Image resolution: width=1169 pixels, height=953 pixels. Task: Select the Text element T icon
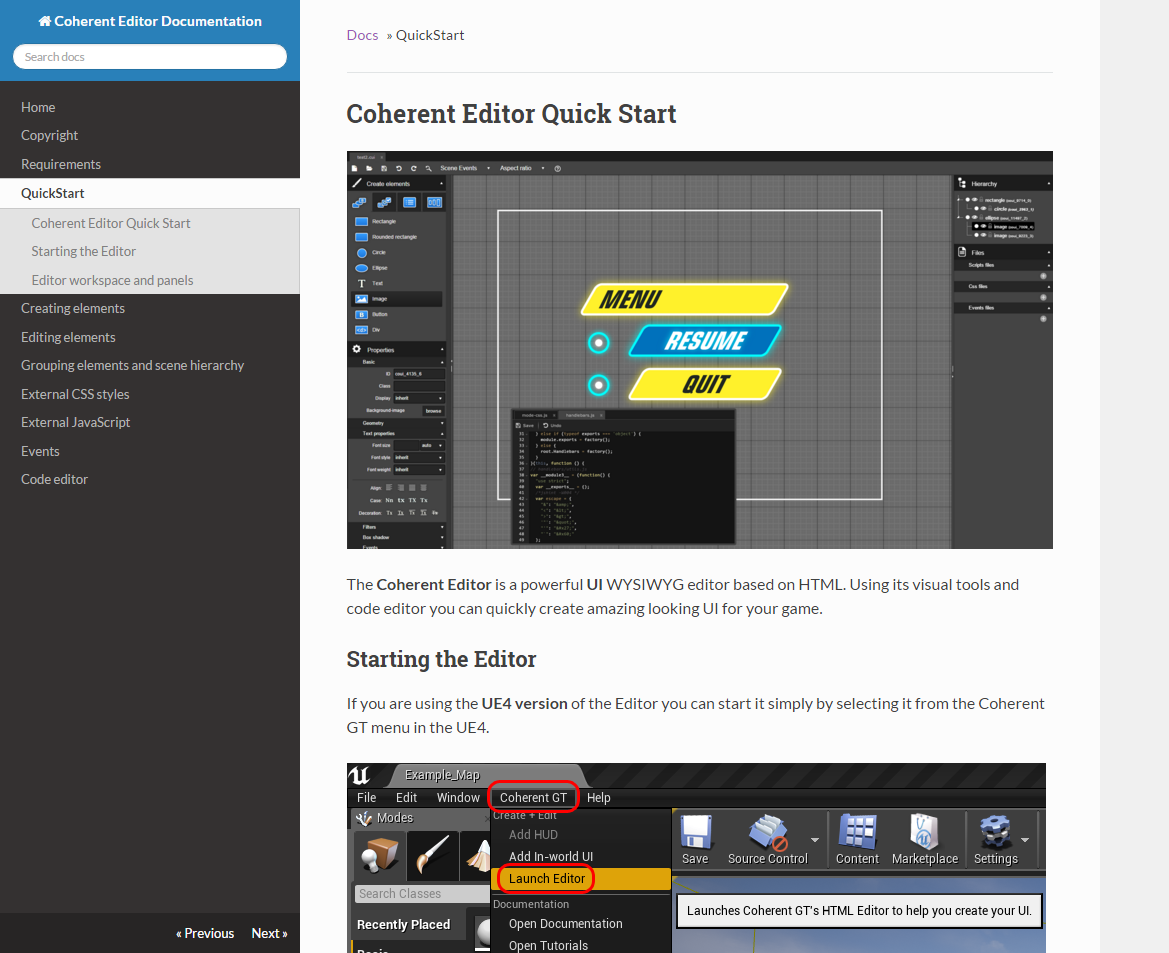[362, 284]
